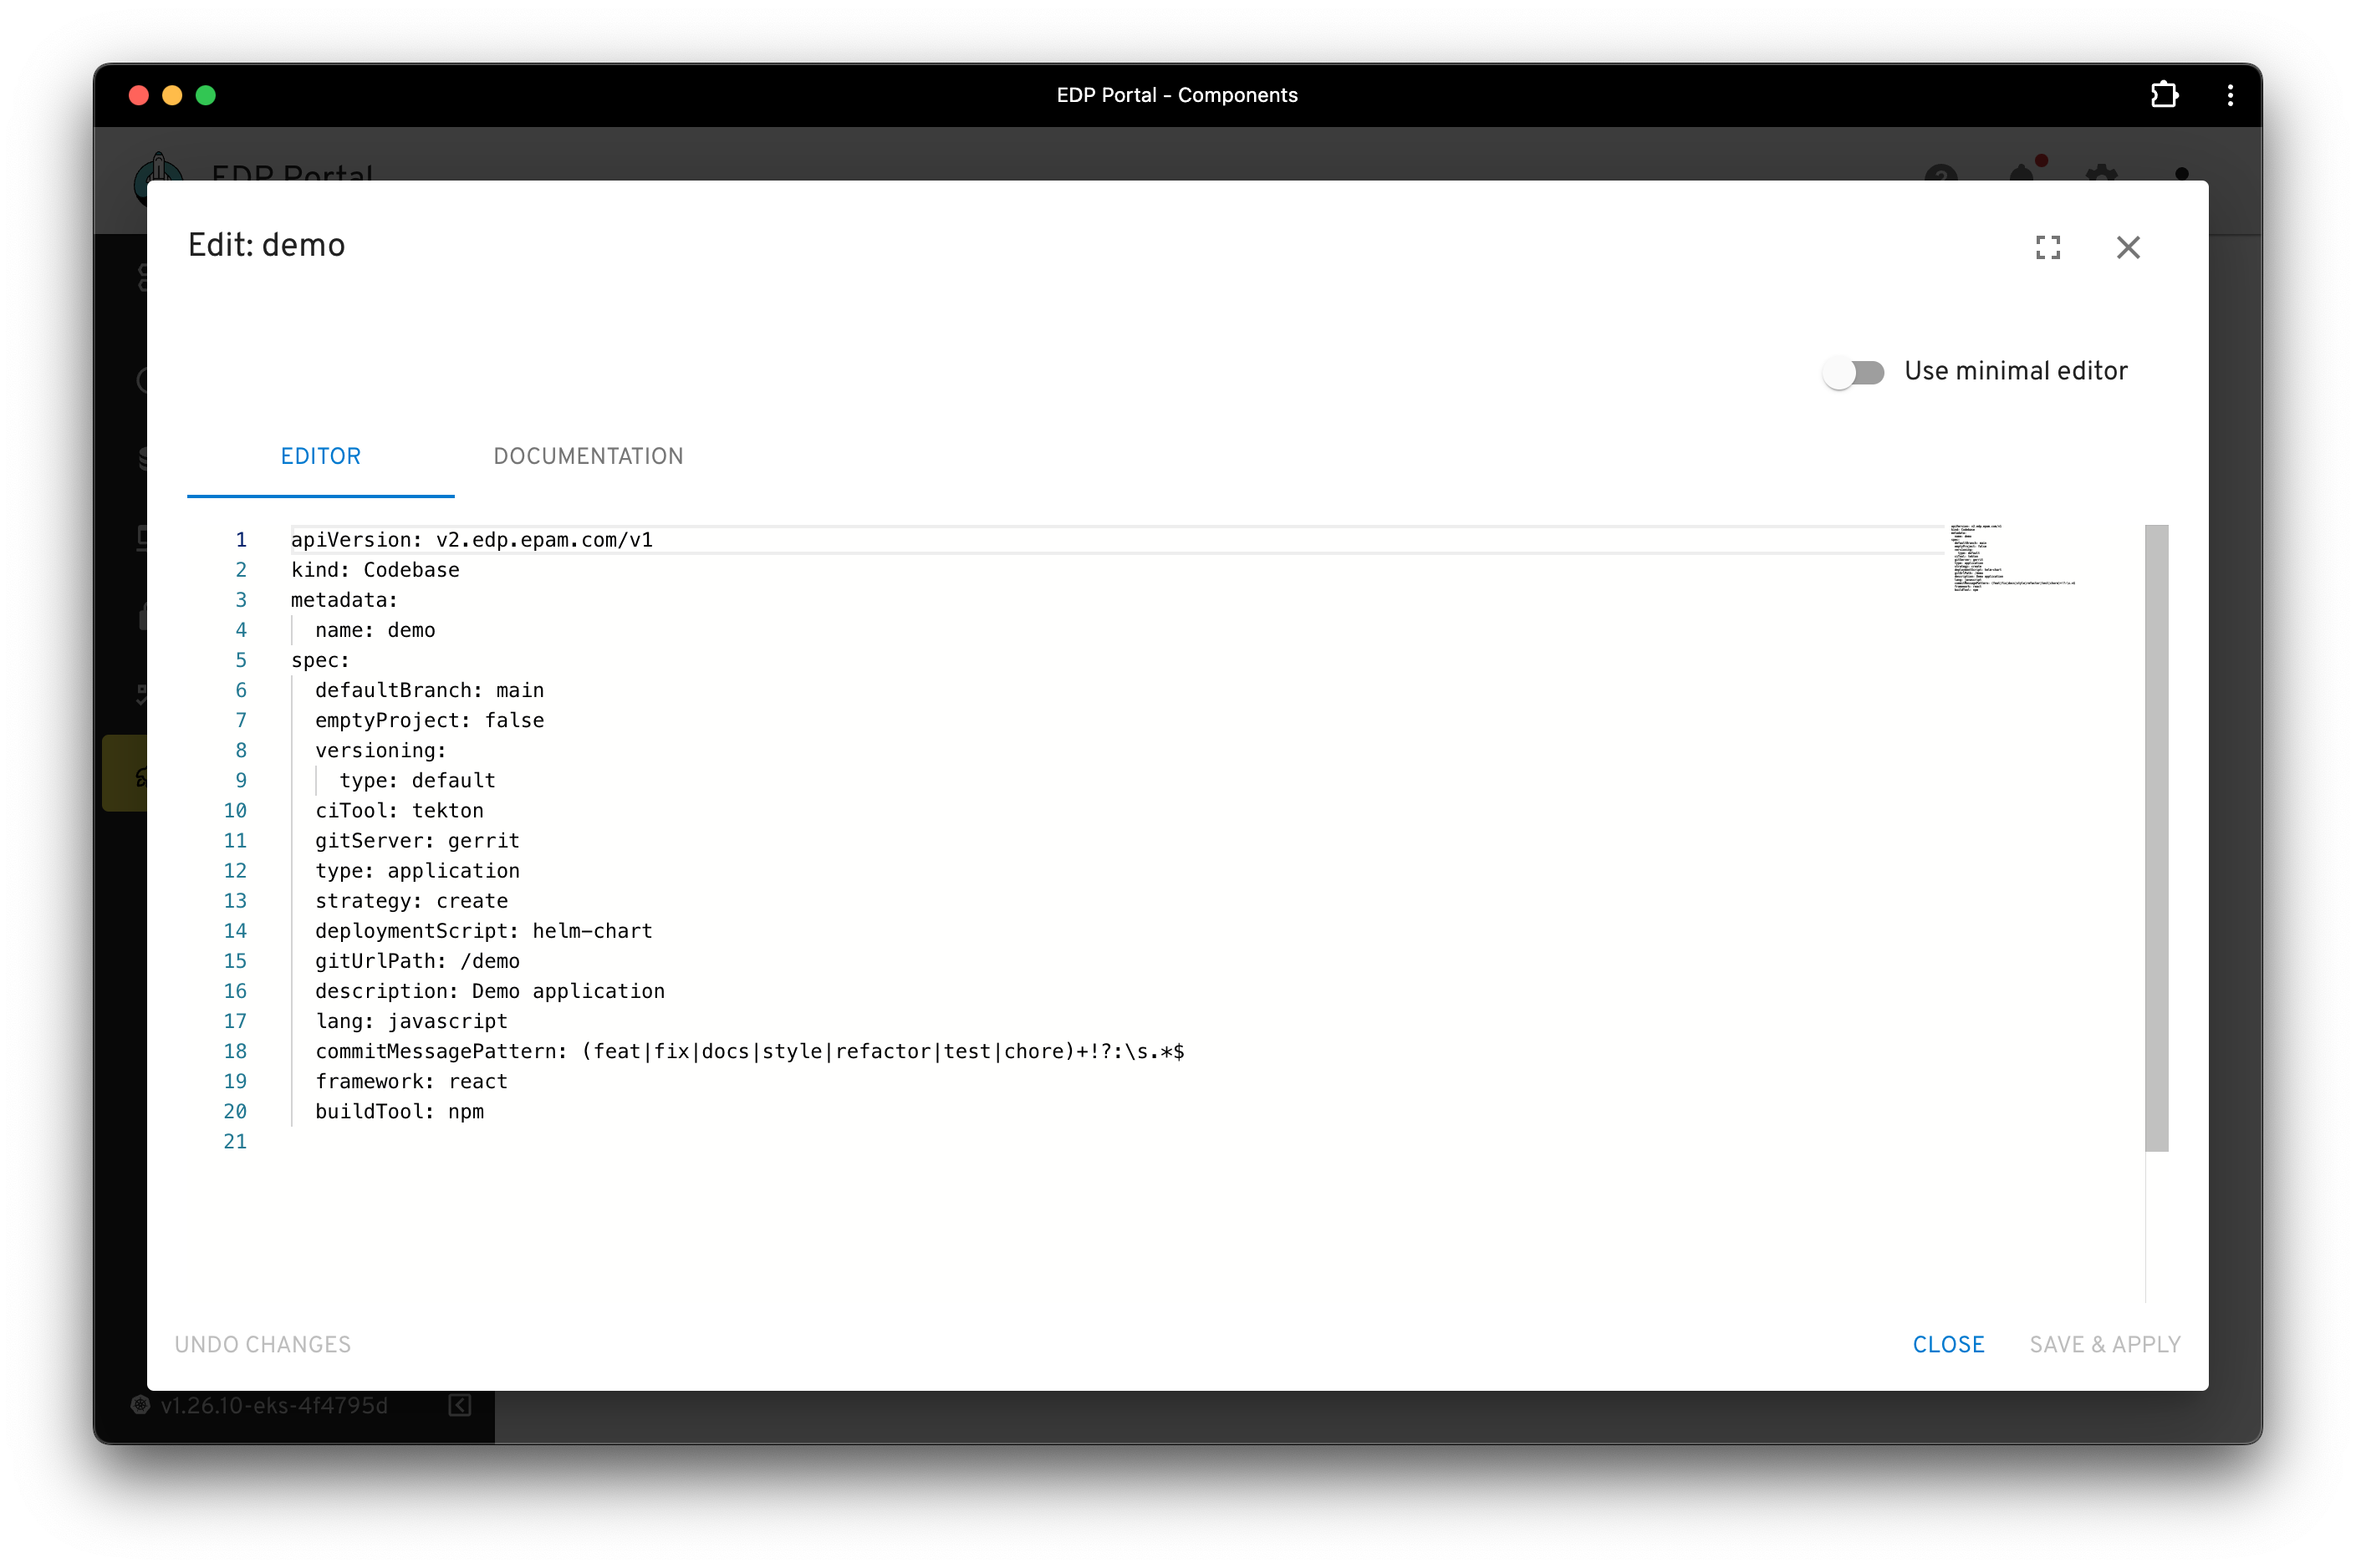This screenshot has height=1568, width=2356.
Task: Close Edit demo dialog with X icon
Action: pos(2127,247)
